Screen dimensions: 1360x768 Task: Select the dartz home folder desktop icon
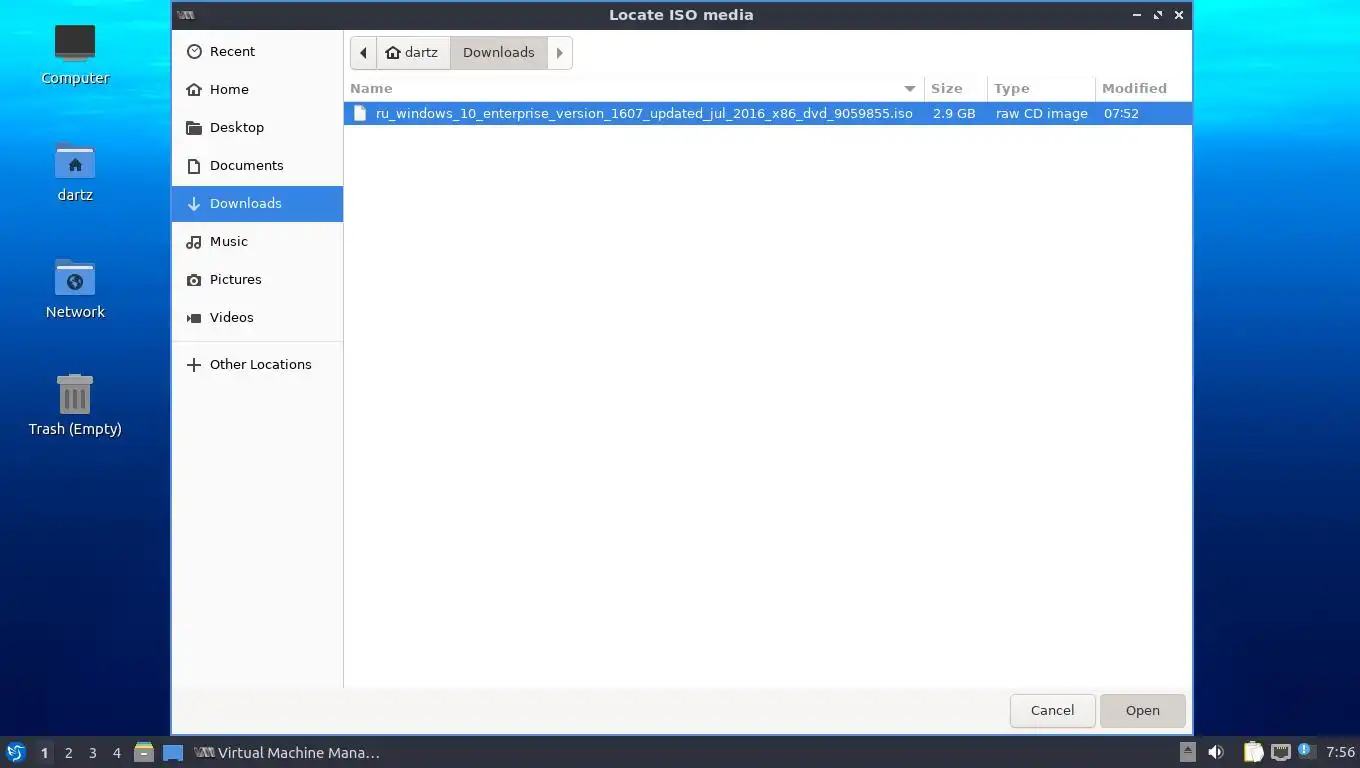click(x=75, y=171)
